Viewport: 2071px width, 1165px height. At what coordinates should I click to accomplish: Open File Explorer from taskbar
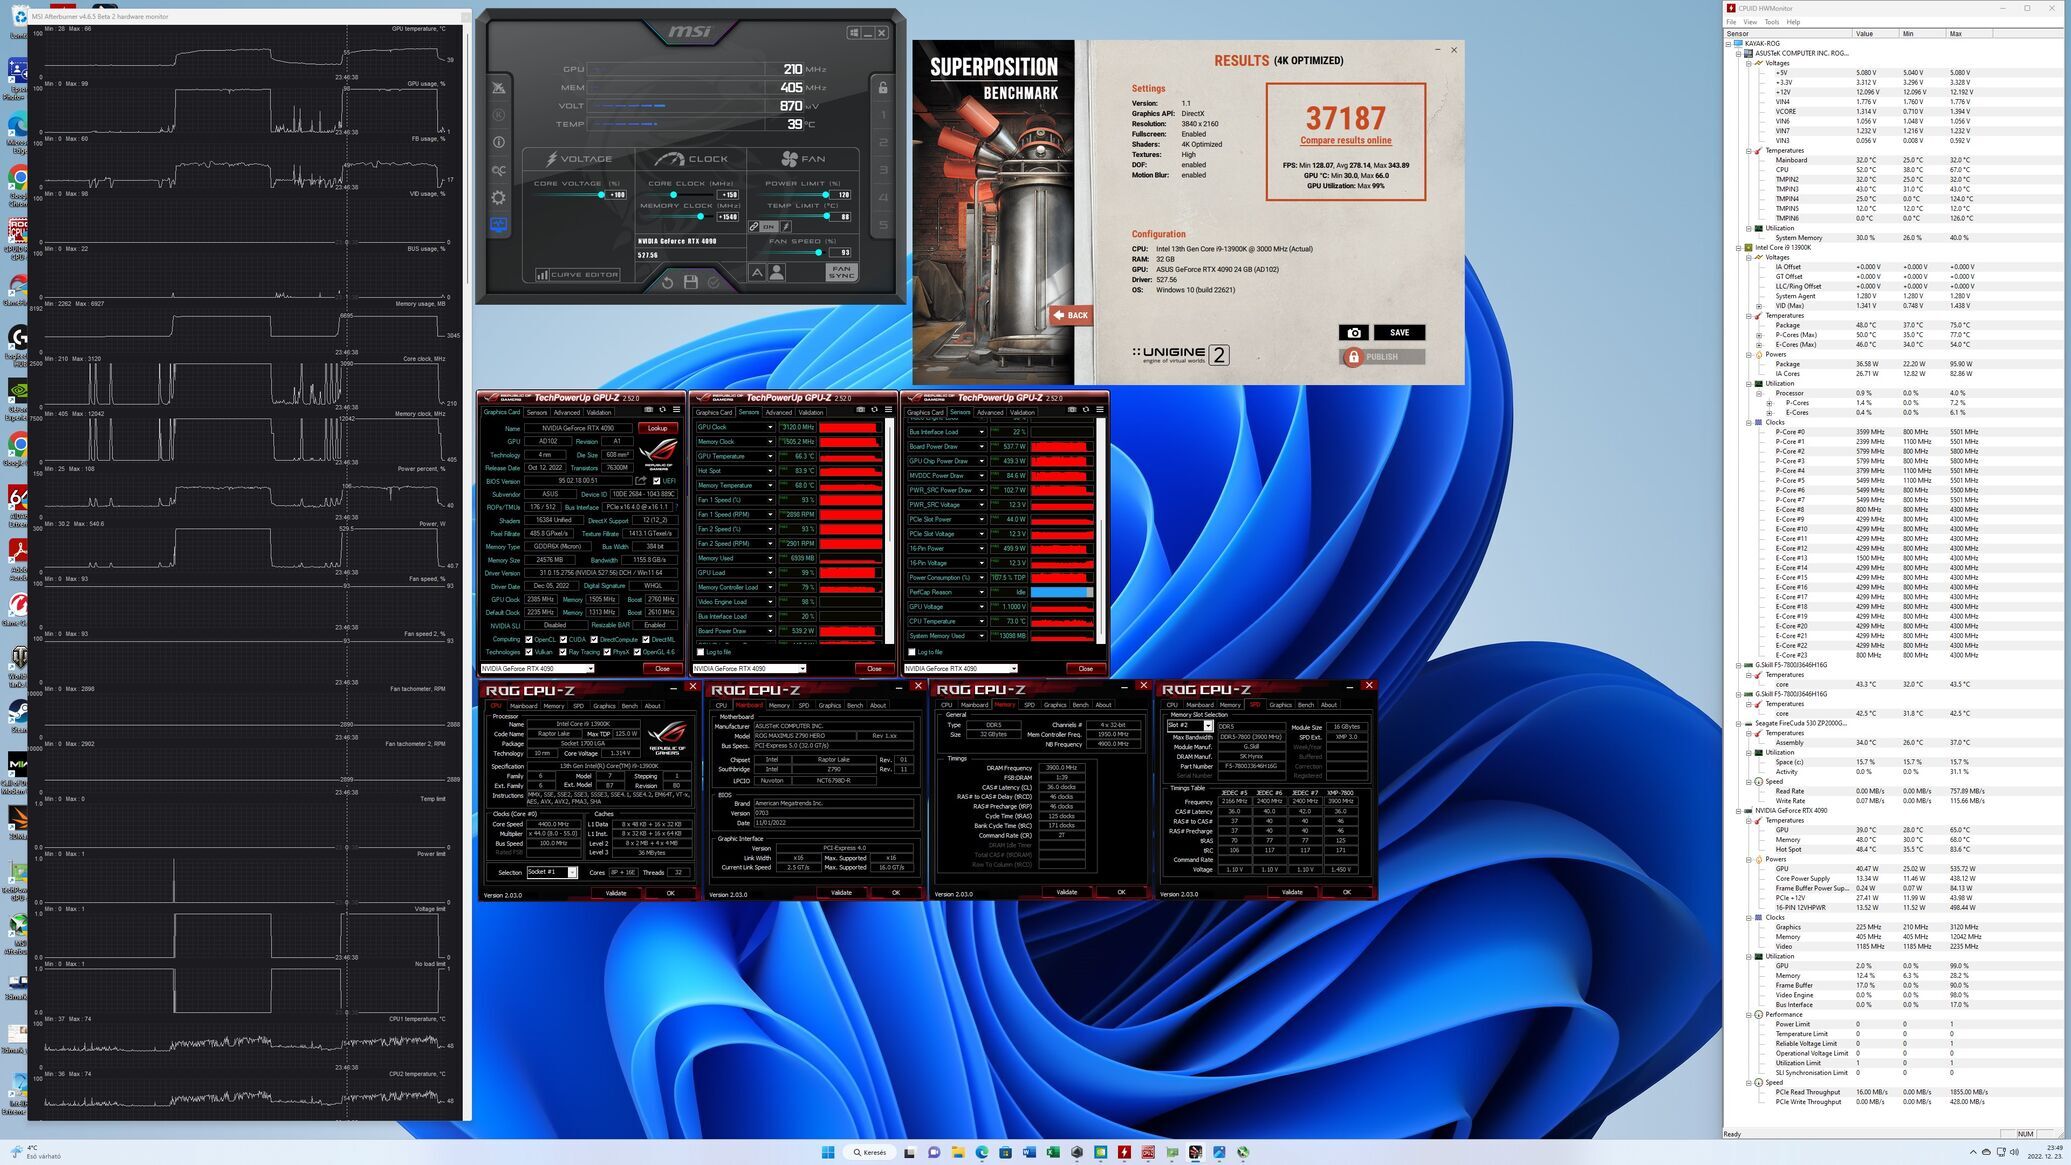957,1152
